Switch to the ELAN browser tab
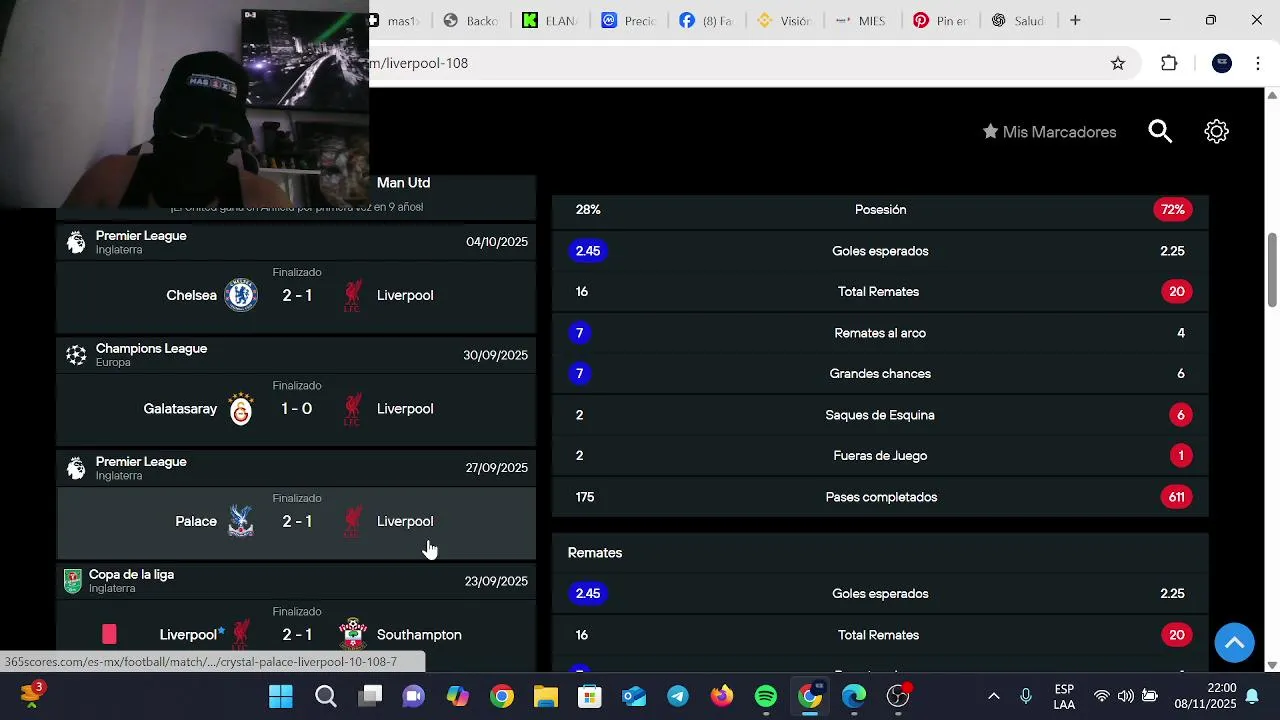The width and height of the screenshot is (1280, 720). point(550,20)
